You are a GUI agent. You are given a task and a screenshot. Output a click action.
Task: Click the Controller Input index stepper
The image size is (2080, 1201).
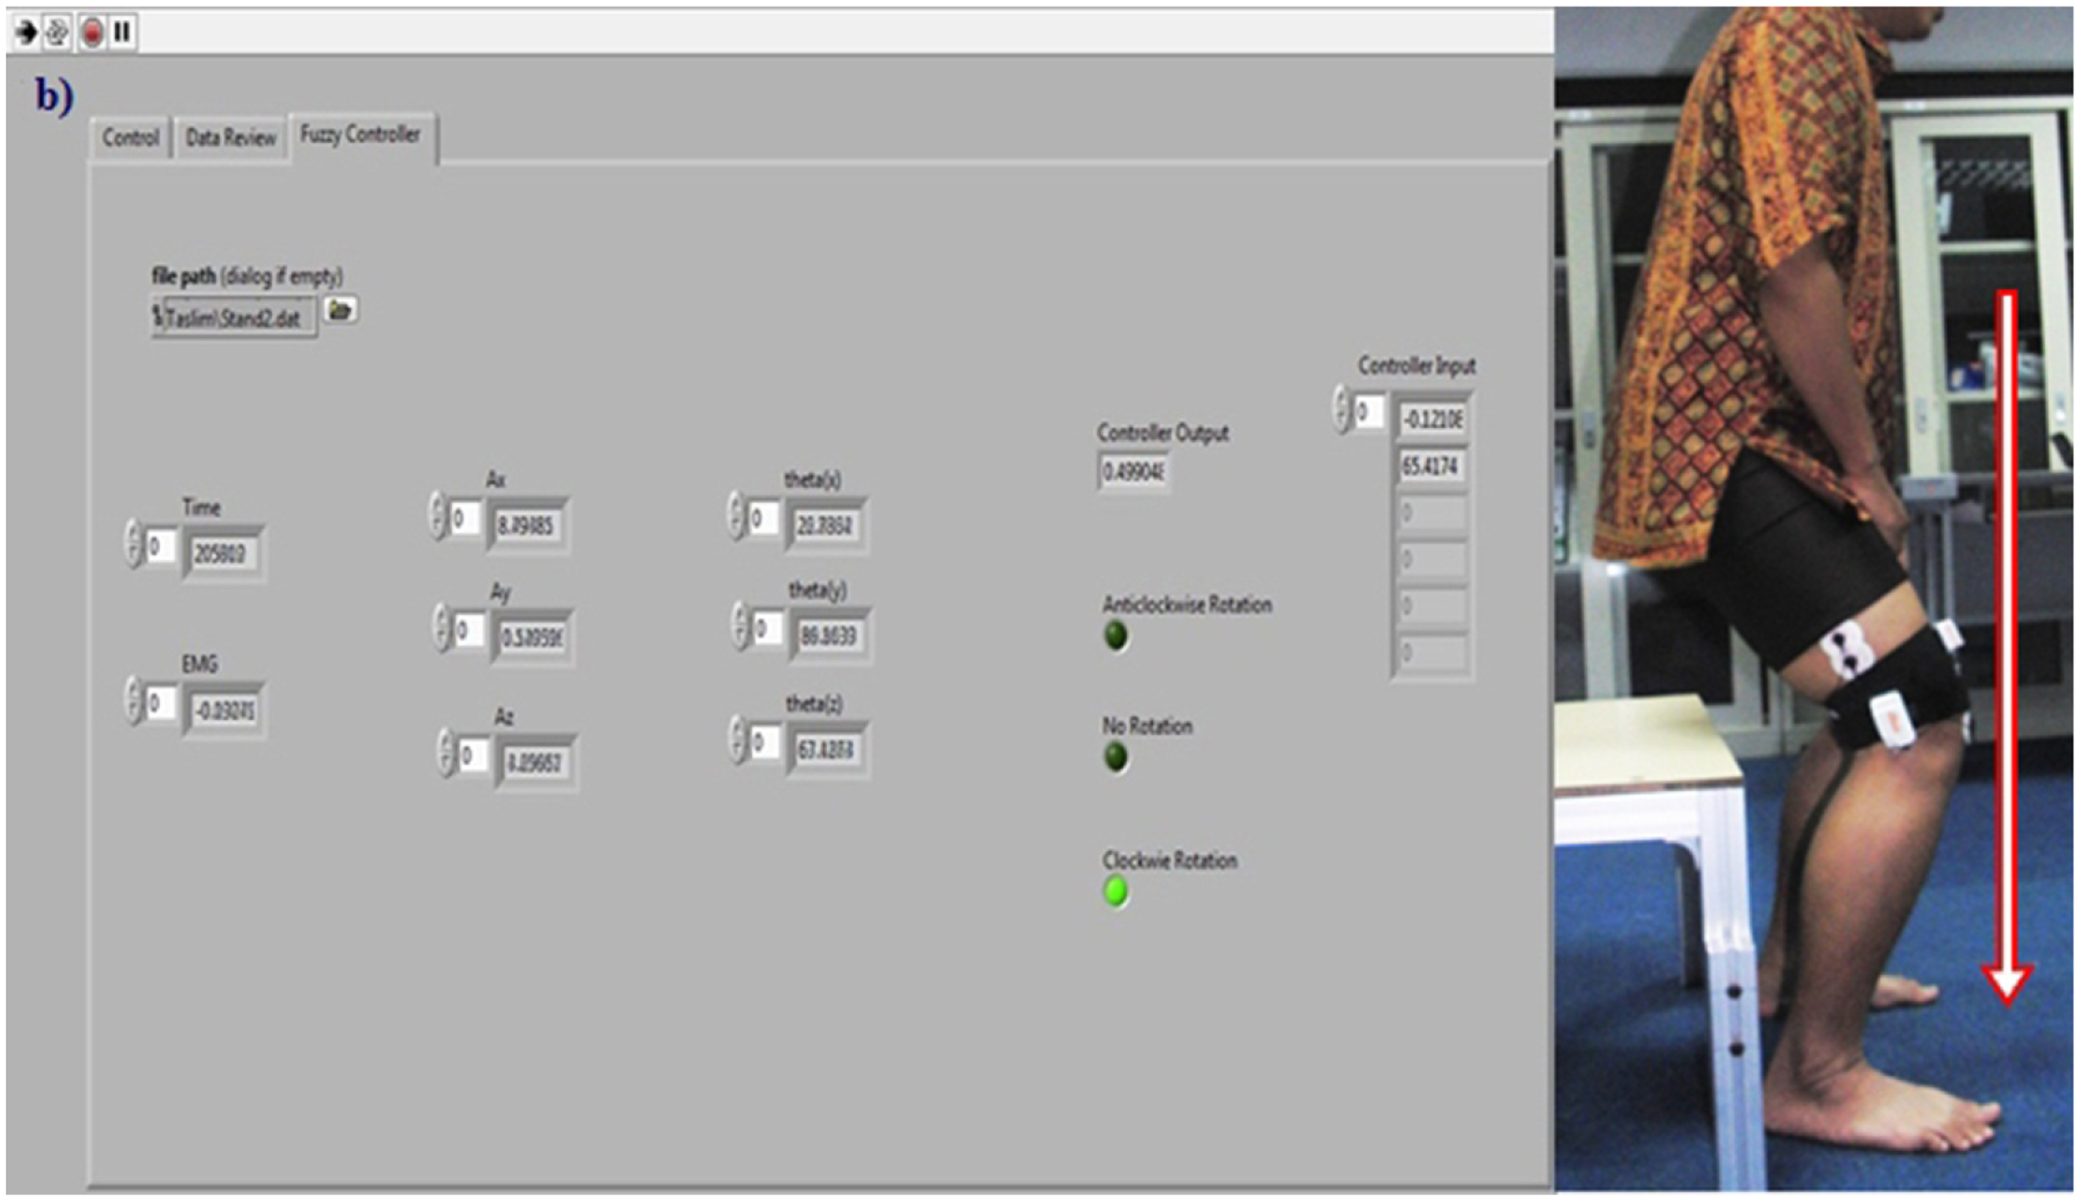1341,410
